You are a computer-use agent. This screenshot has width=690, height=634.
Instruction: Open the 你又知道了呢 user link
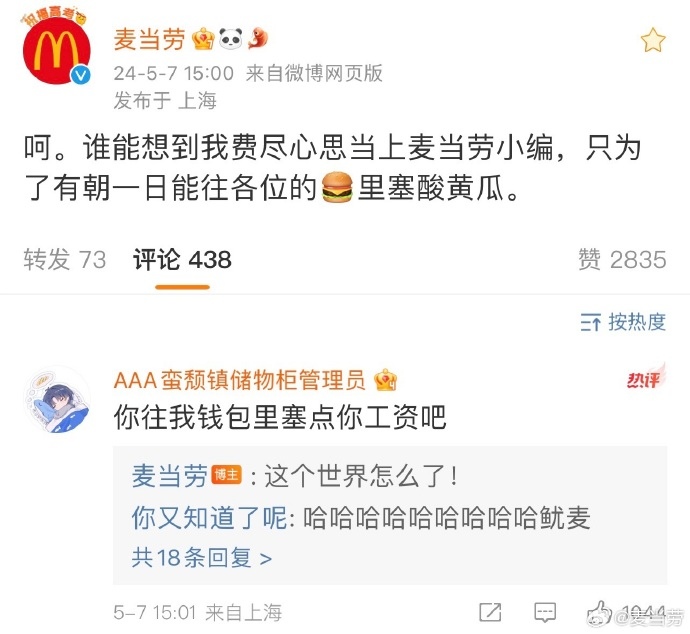(209, 517)
